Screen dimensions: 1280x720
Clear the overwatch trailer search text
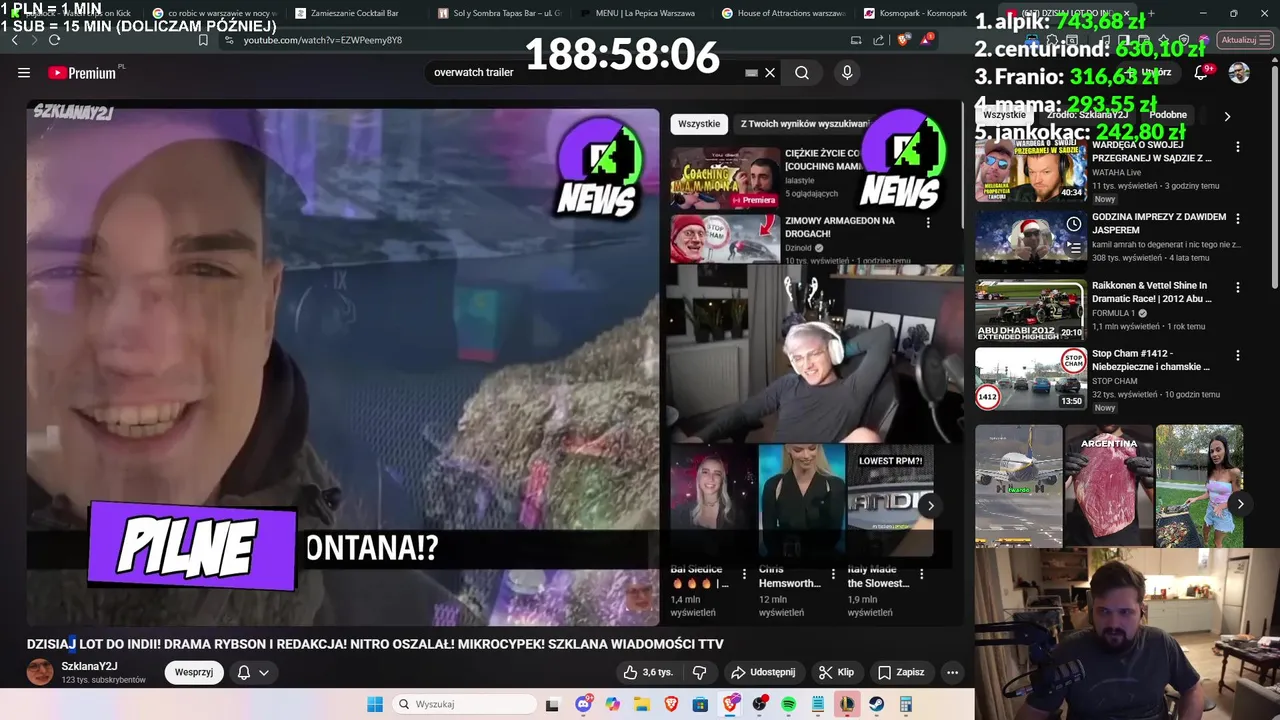pyautogui.click(x=770, y=72)
